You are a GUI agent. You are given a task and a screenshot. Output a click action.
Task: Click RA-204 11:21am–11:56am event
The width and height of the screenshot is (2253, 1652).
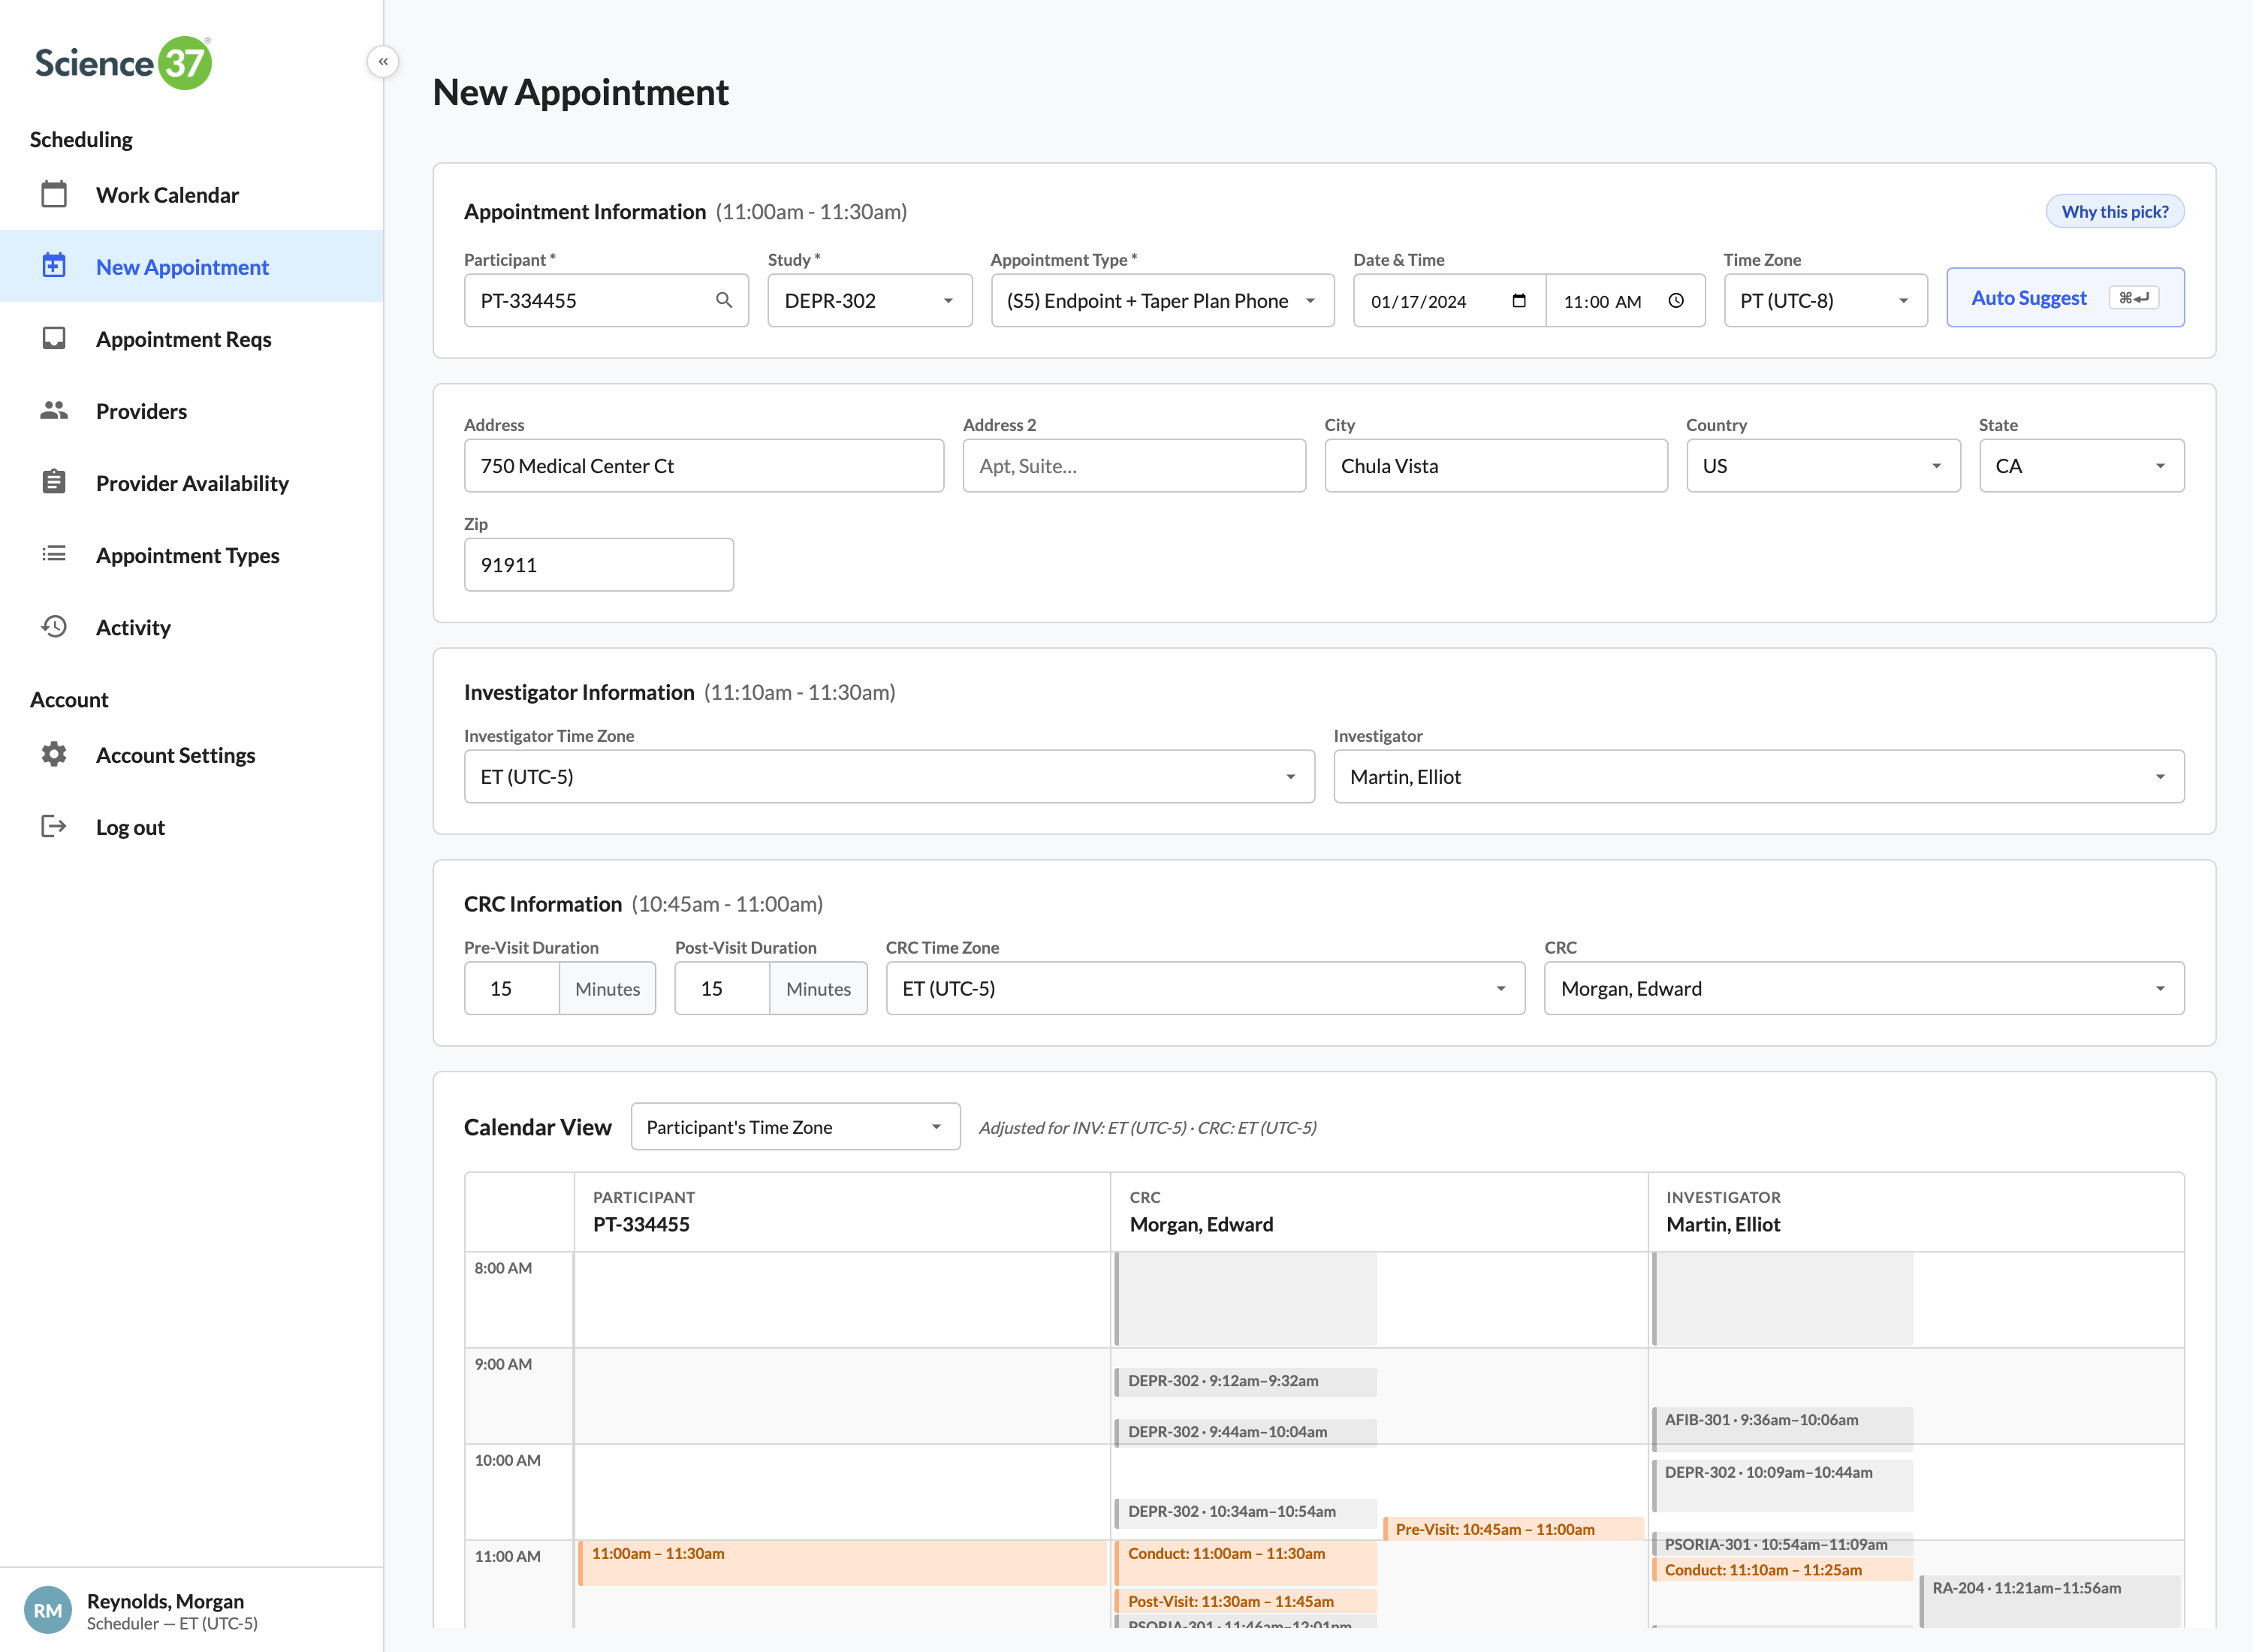pyautogui.click(x=2050, y=1601)
